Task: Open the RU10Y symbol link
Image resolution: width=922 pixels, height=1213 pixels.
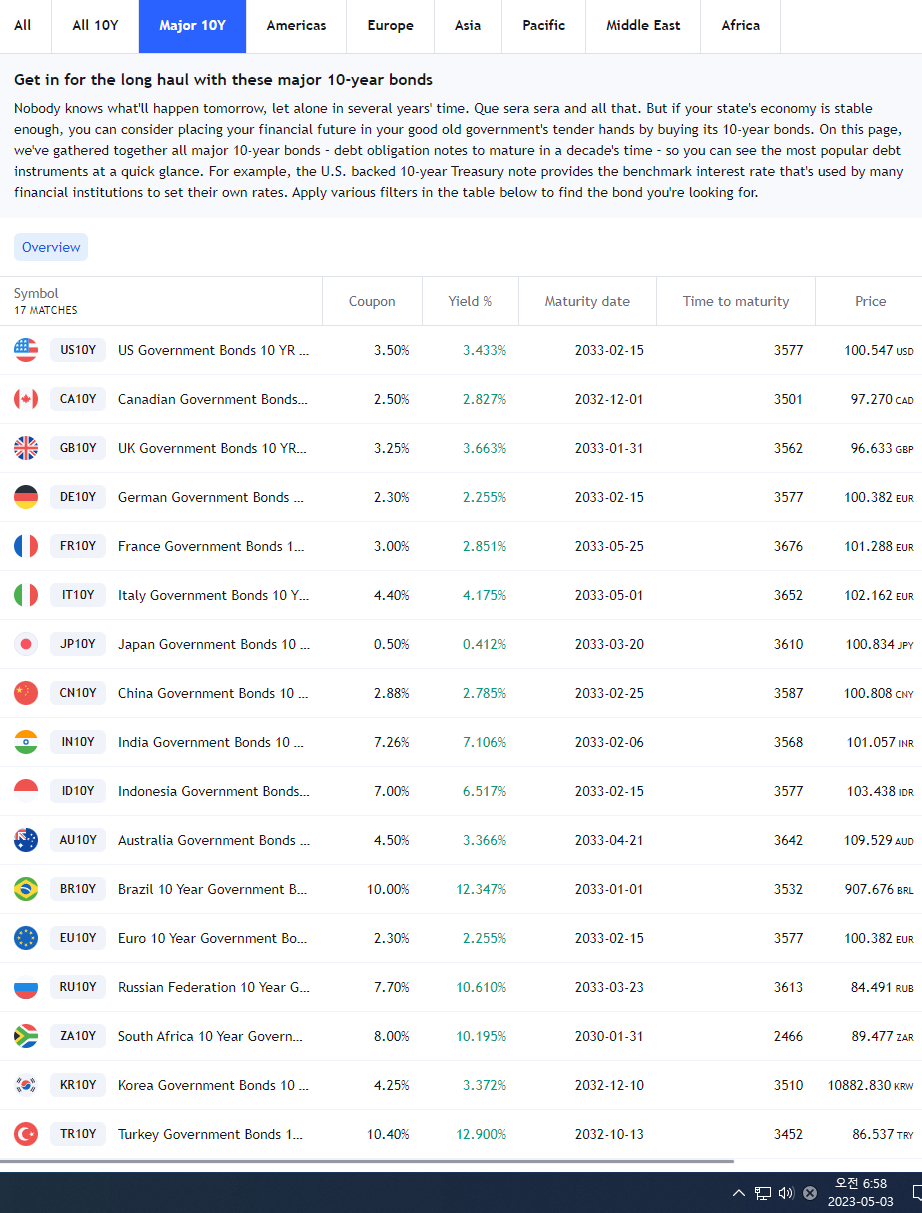Action: pos(78,987)
